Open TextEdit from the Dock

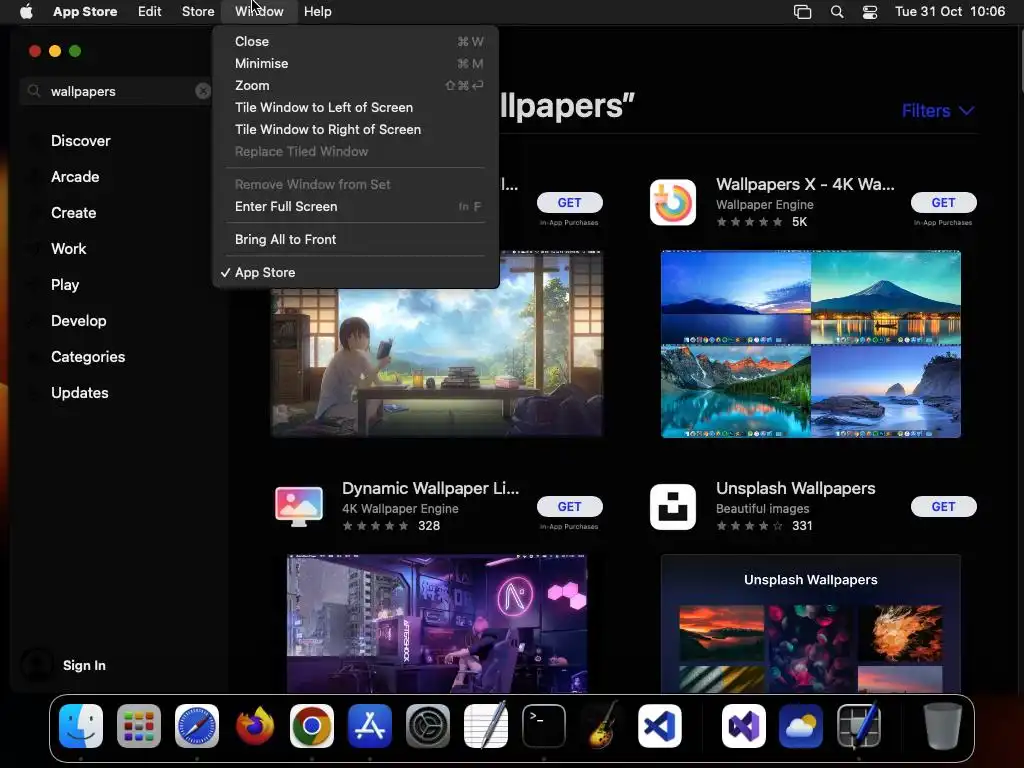pyautogui.click(x=486, y=726)
